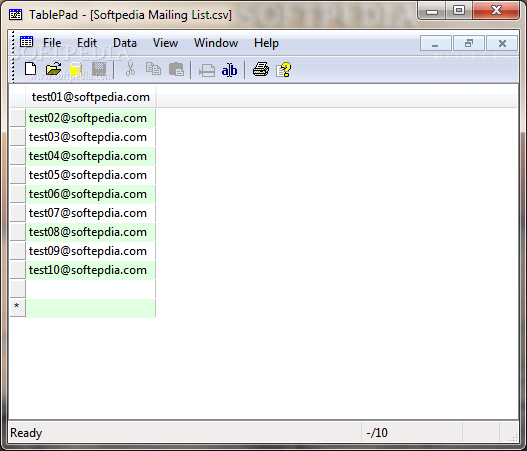The width and height of the screenshot is (527, 451).
Task: Open the View menu
Action: click(x=165, y=43)
